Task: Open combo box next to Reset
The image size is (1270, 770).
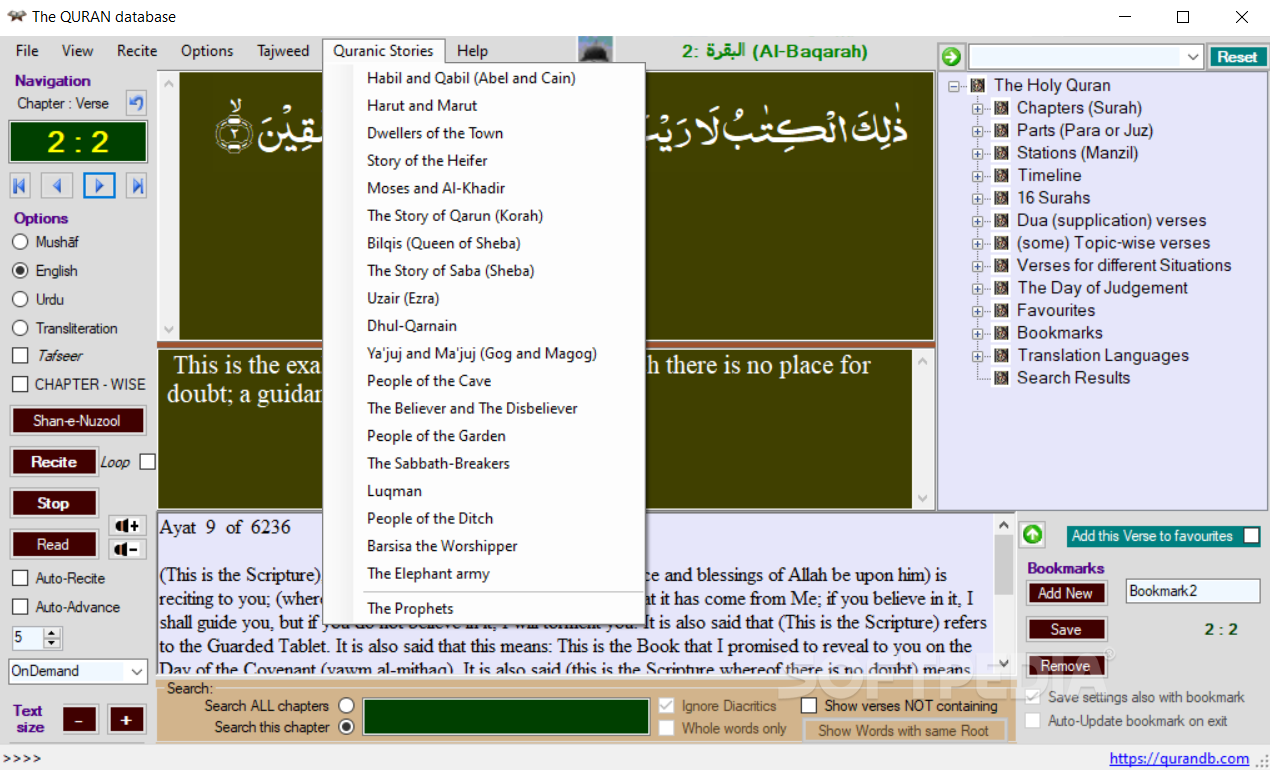Action: [1085, 57]
